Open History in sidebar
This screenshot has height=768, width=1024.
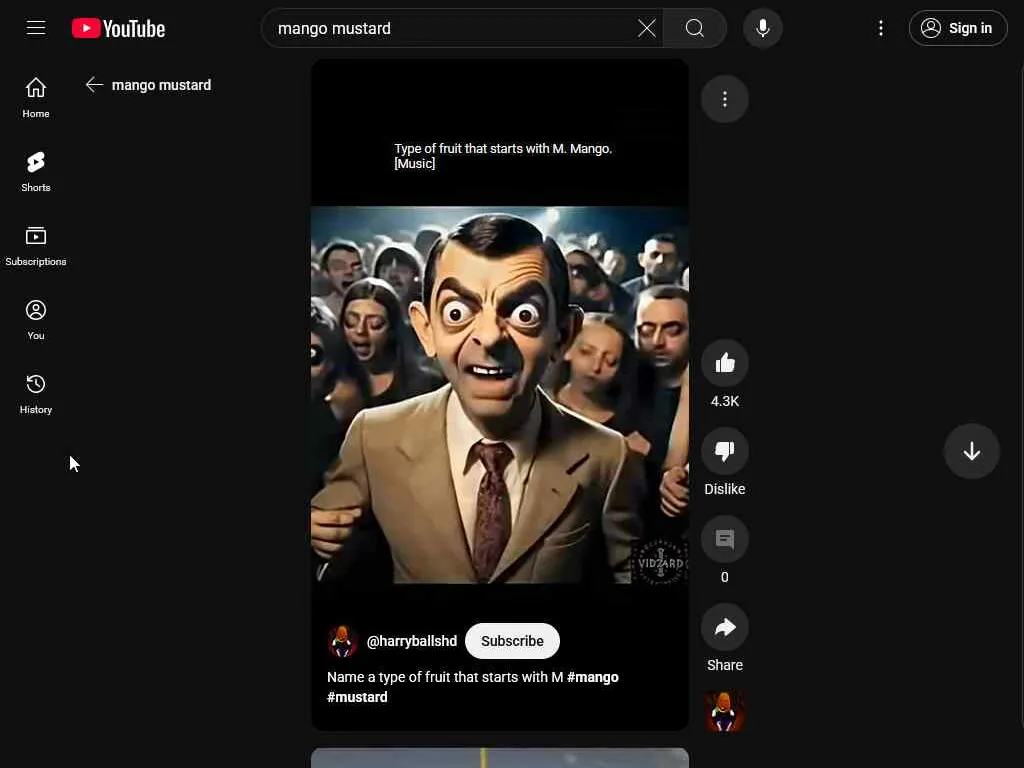point(36,394)
